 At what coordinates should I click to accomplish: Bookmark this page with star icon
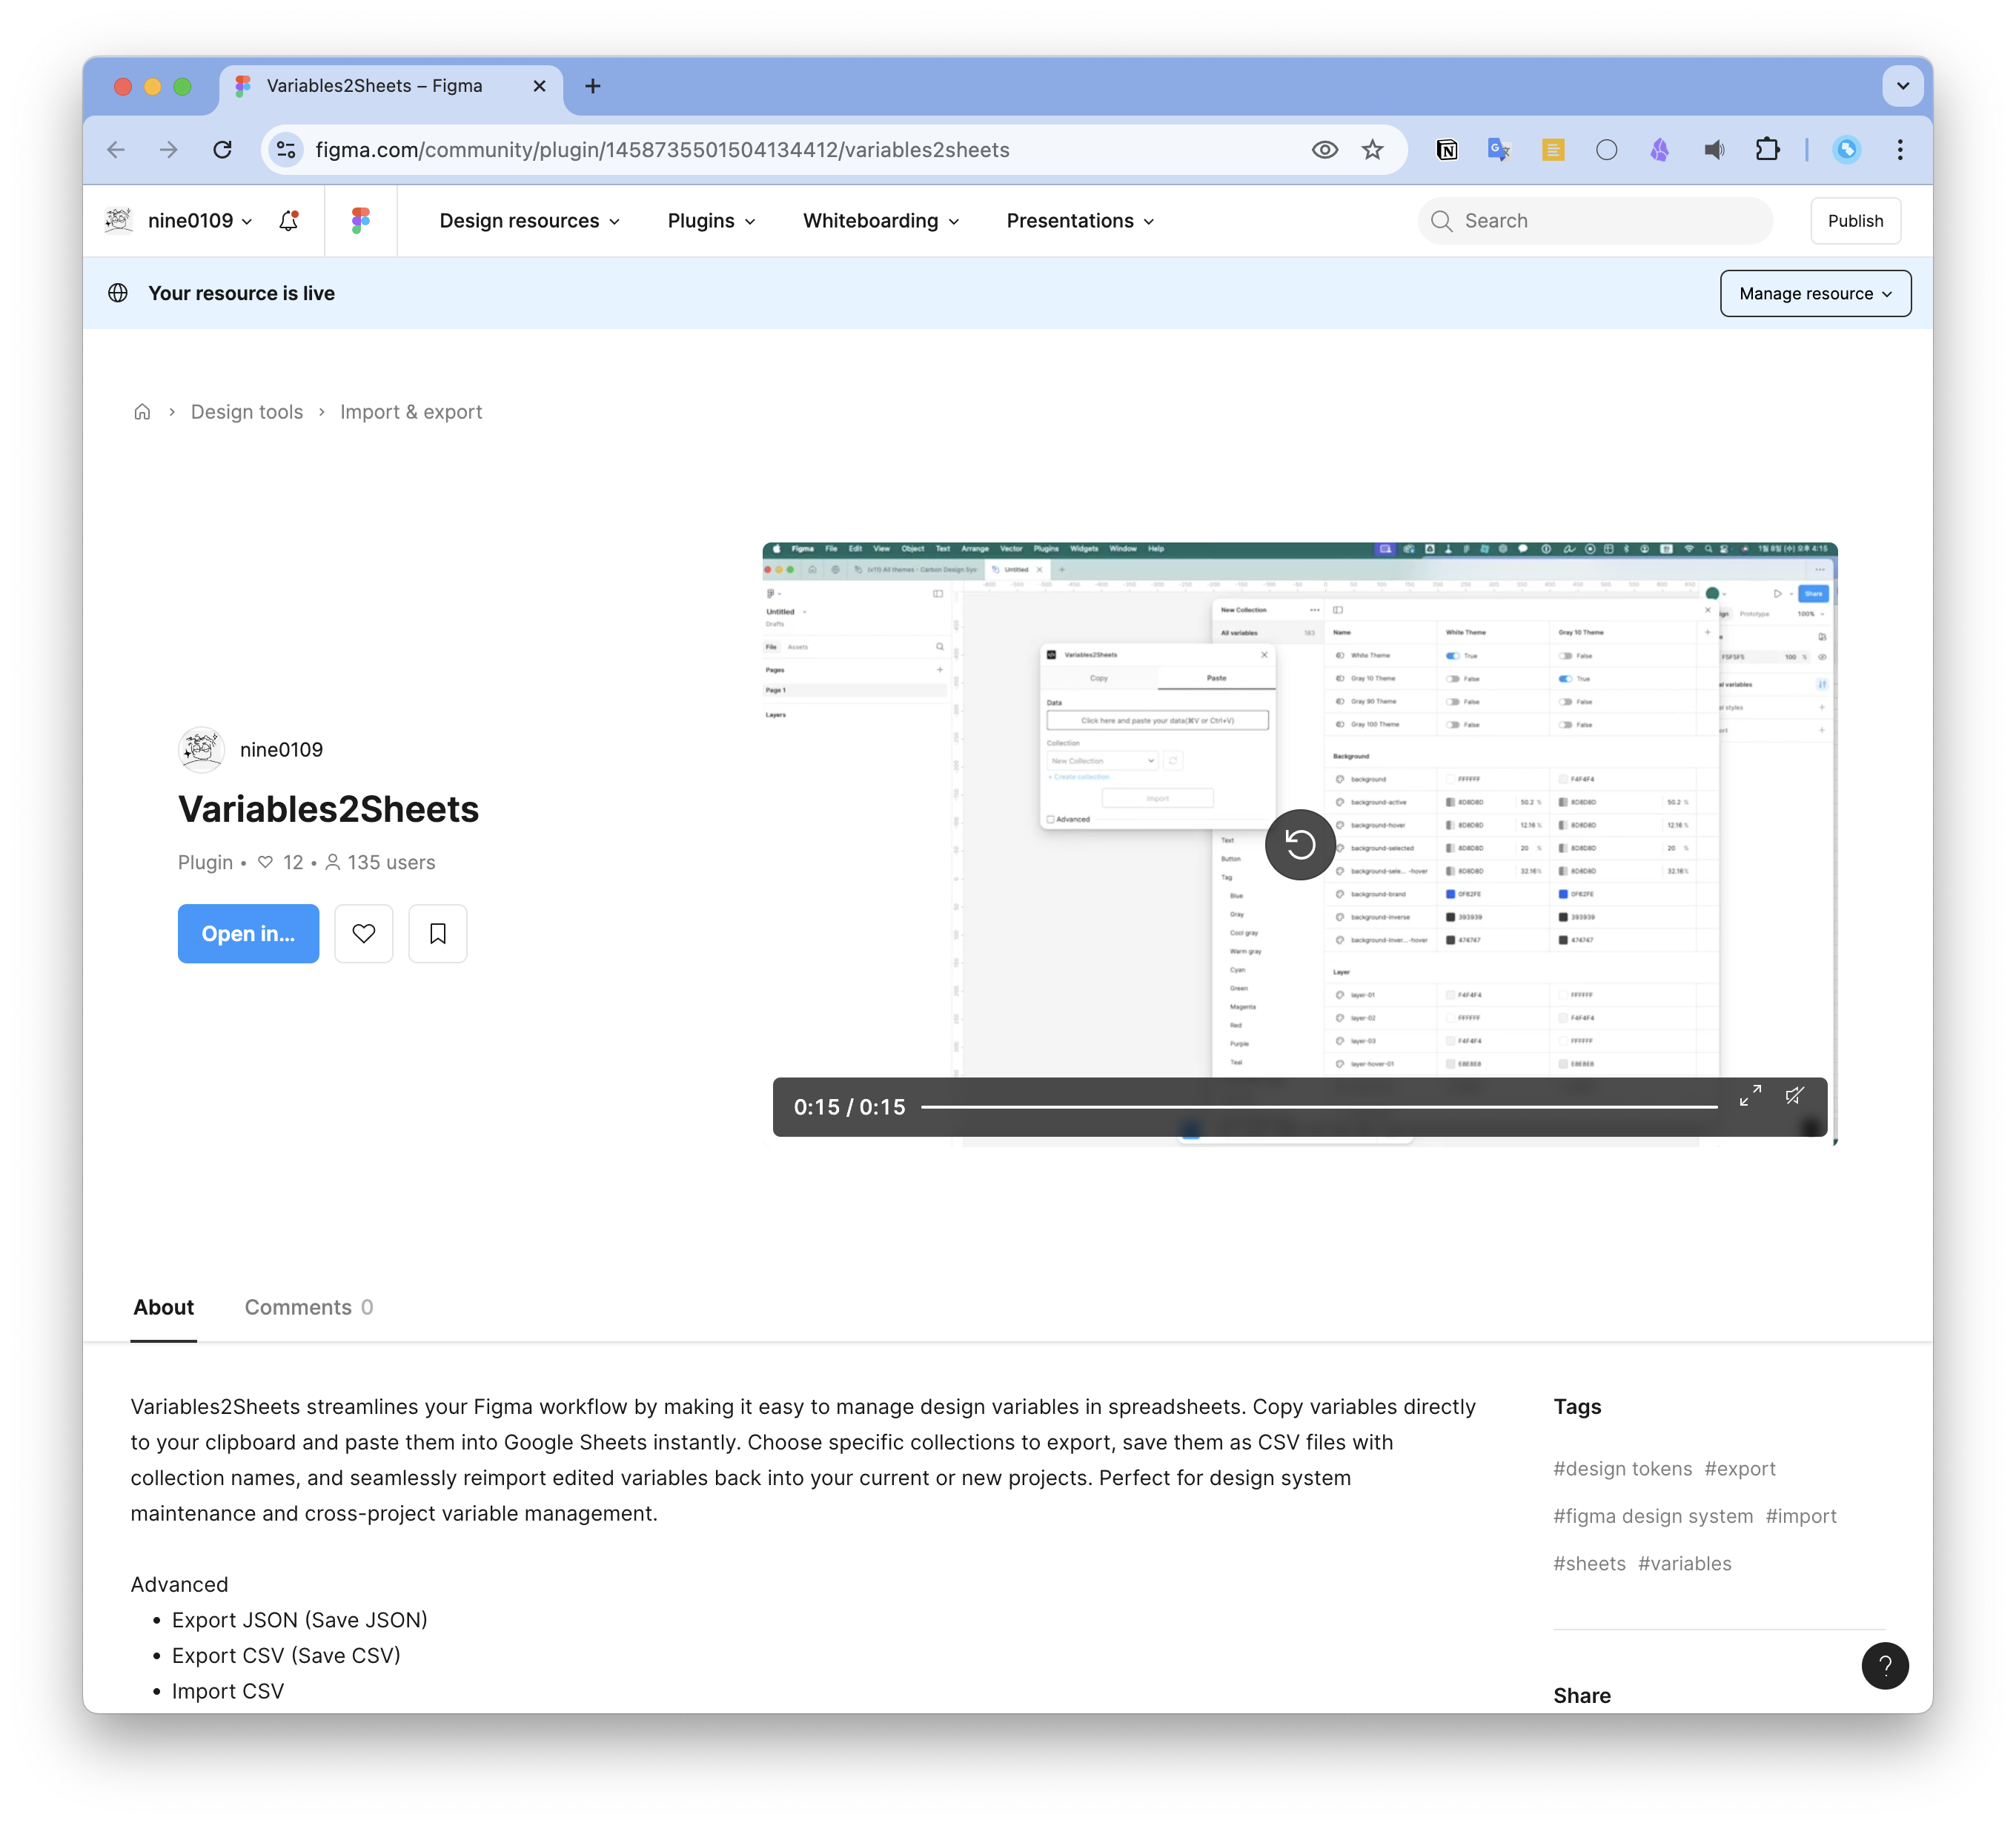tap(1373, 150)
